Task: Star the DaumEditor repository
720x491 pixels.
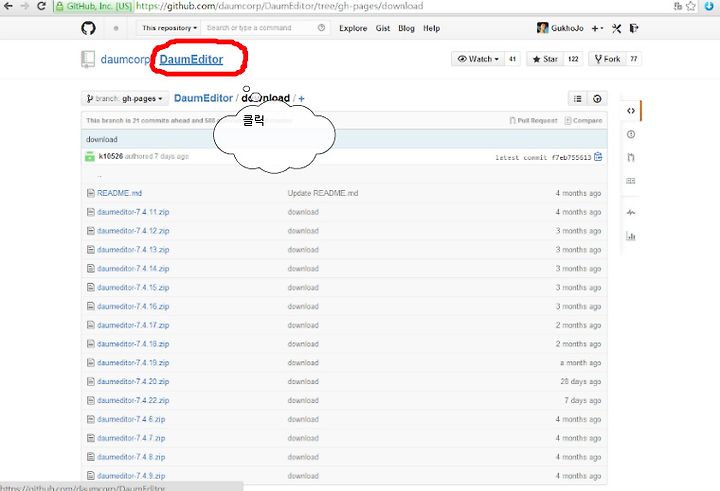Action: point(545,59)
